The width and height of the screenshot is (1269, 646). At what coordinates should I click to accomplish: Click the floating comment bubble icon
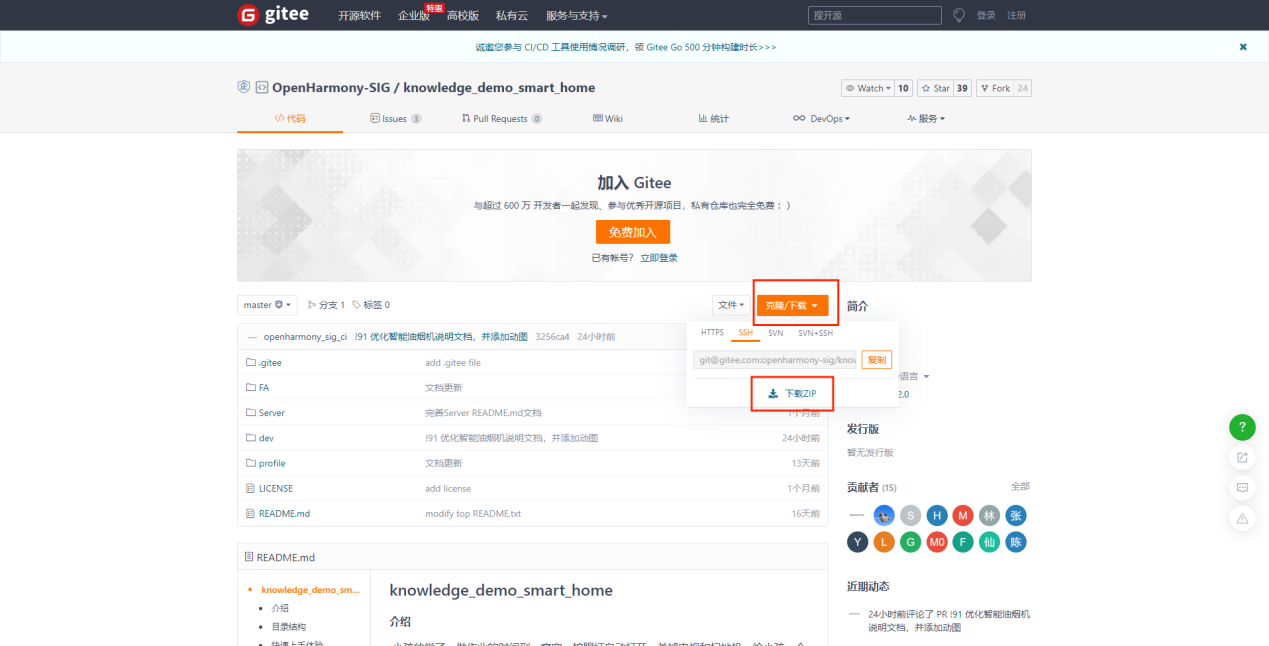pyautogui.click(x=1242, y=488)
